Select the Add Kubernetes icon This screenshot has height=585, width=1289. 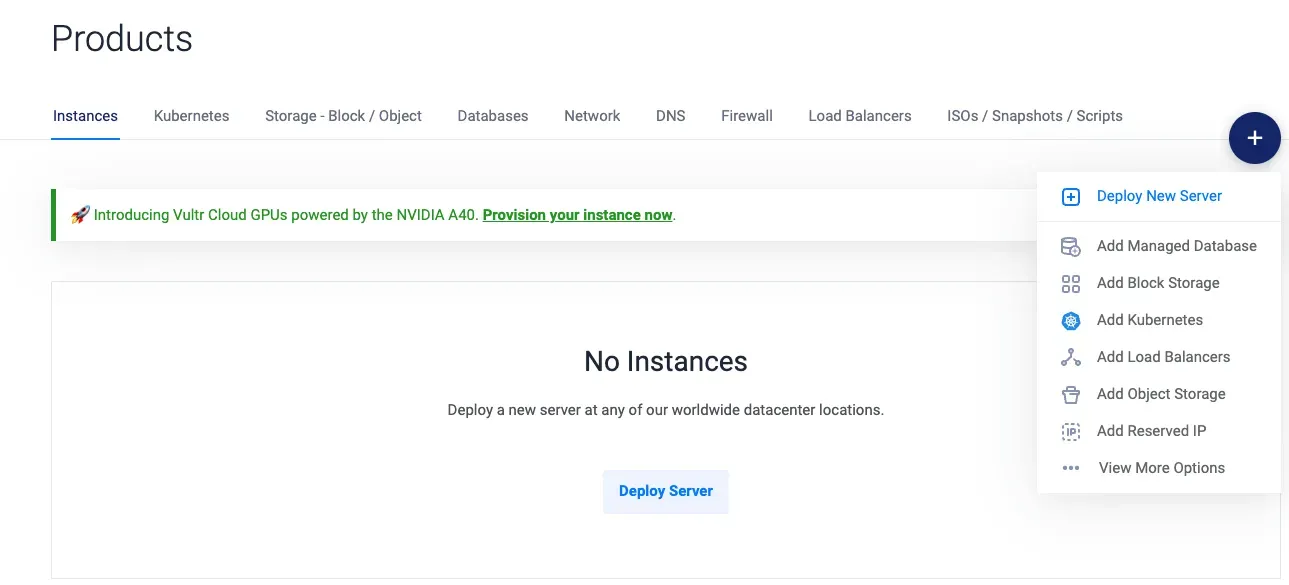(x=1070, y=320)
